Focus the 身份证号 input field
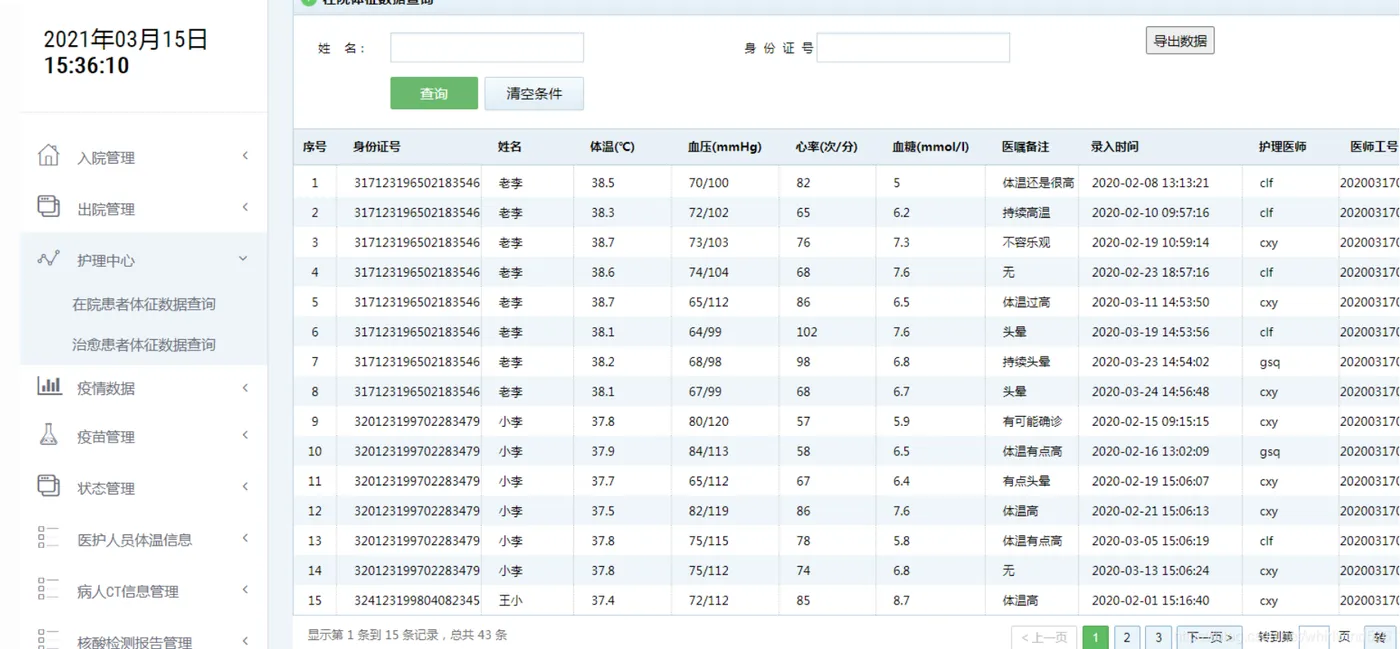 coord(913,47)
